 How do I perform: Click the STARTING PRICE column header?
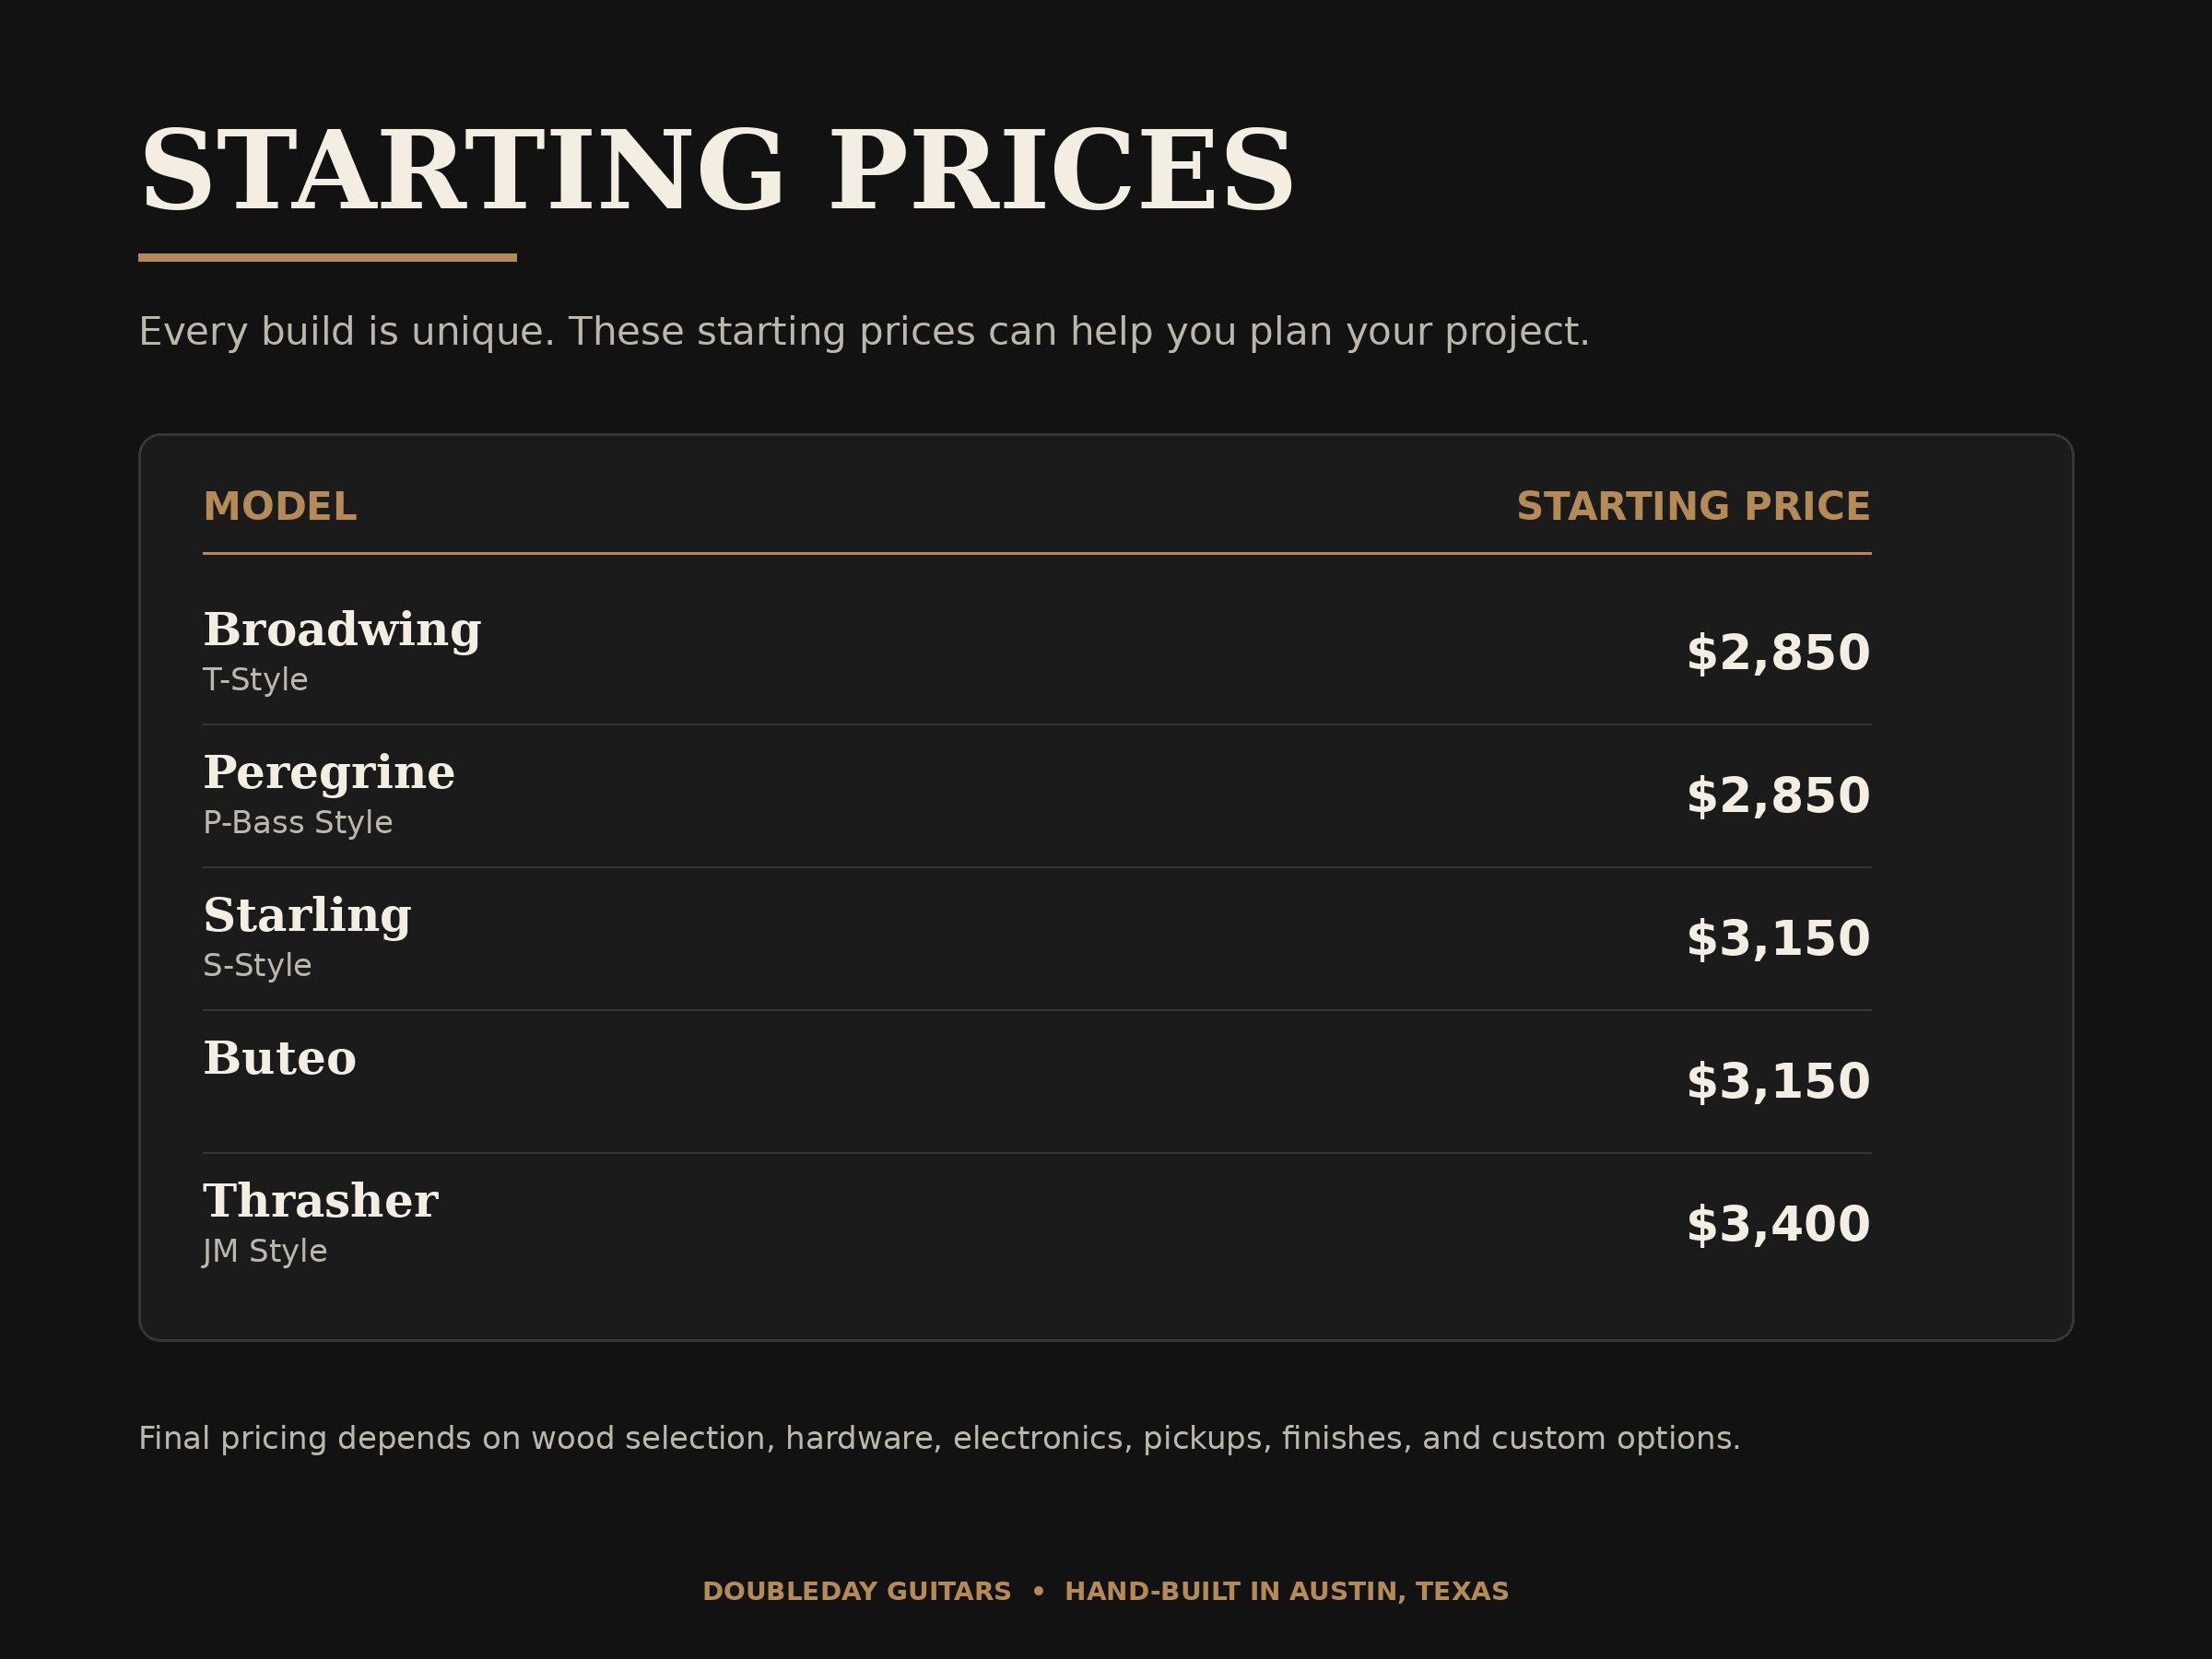tap(1693, 507)
